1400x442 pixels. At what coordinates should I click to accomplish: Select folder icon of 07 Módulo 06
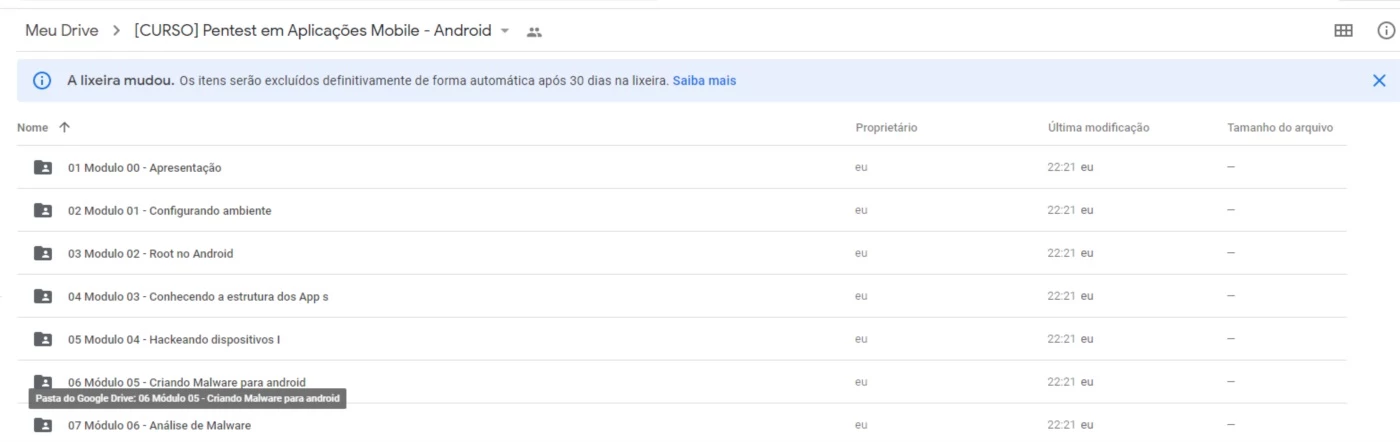click(43, 426)
